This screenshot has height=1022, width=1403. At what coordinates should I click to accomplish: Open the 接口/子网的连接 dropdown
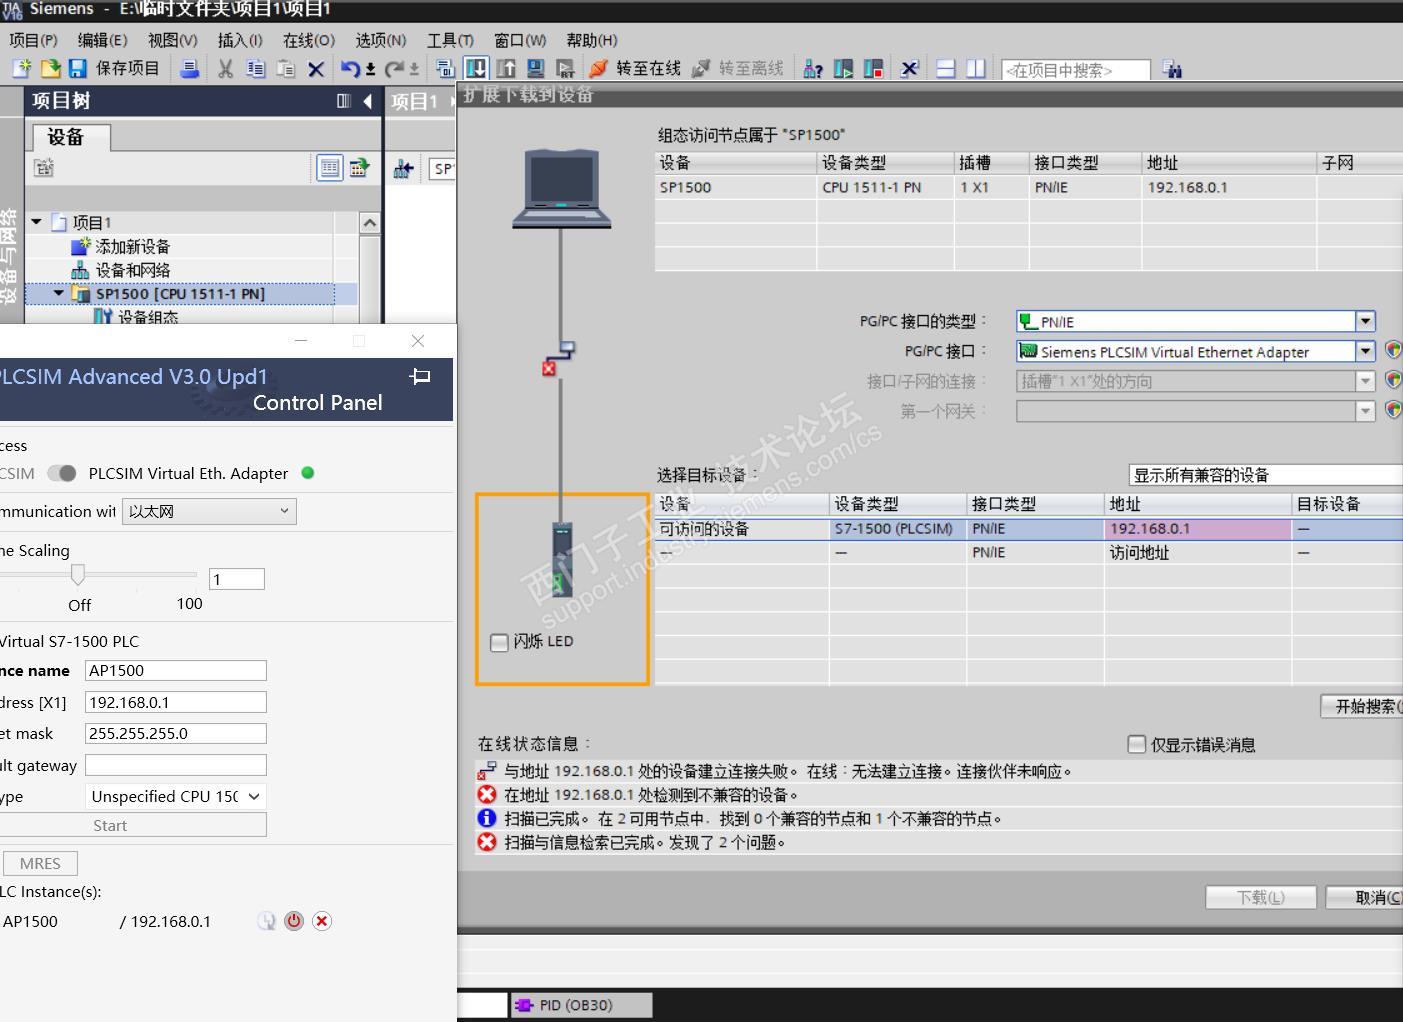(1365, 381)
